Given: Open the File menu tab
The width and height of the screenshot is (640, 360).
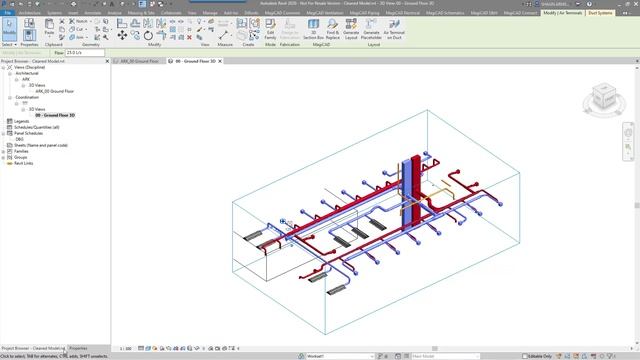Looking at the screenshot, I should point(7,13).
